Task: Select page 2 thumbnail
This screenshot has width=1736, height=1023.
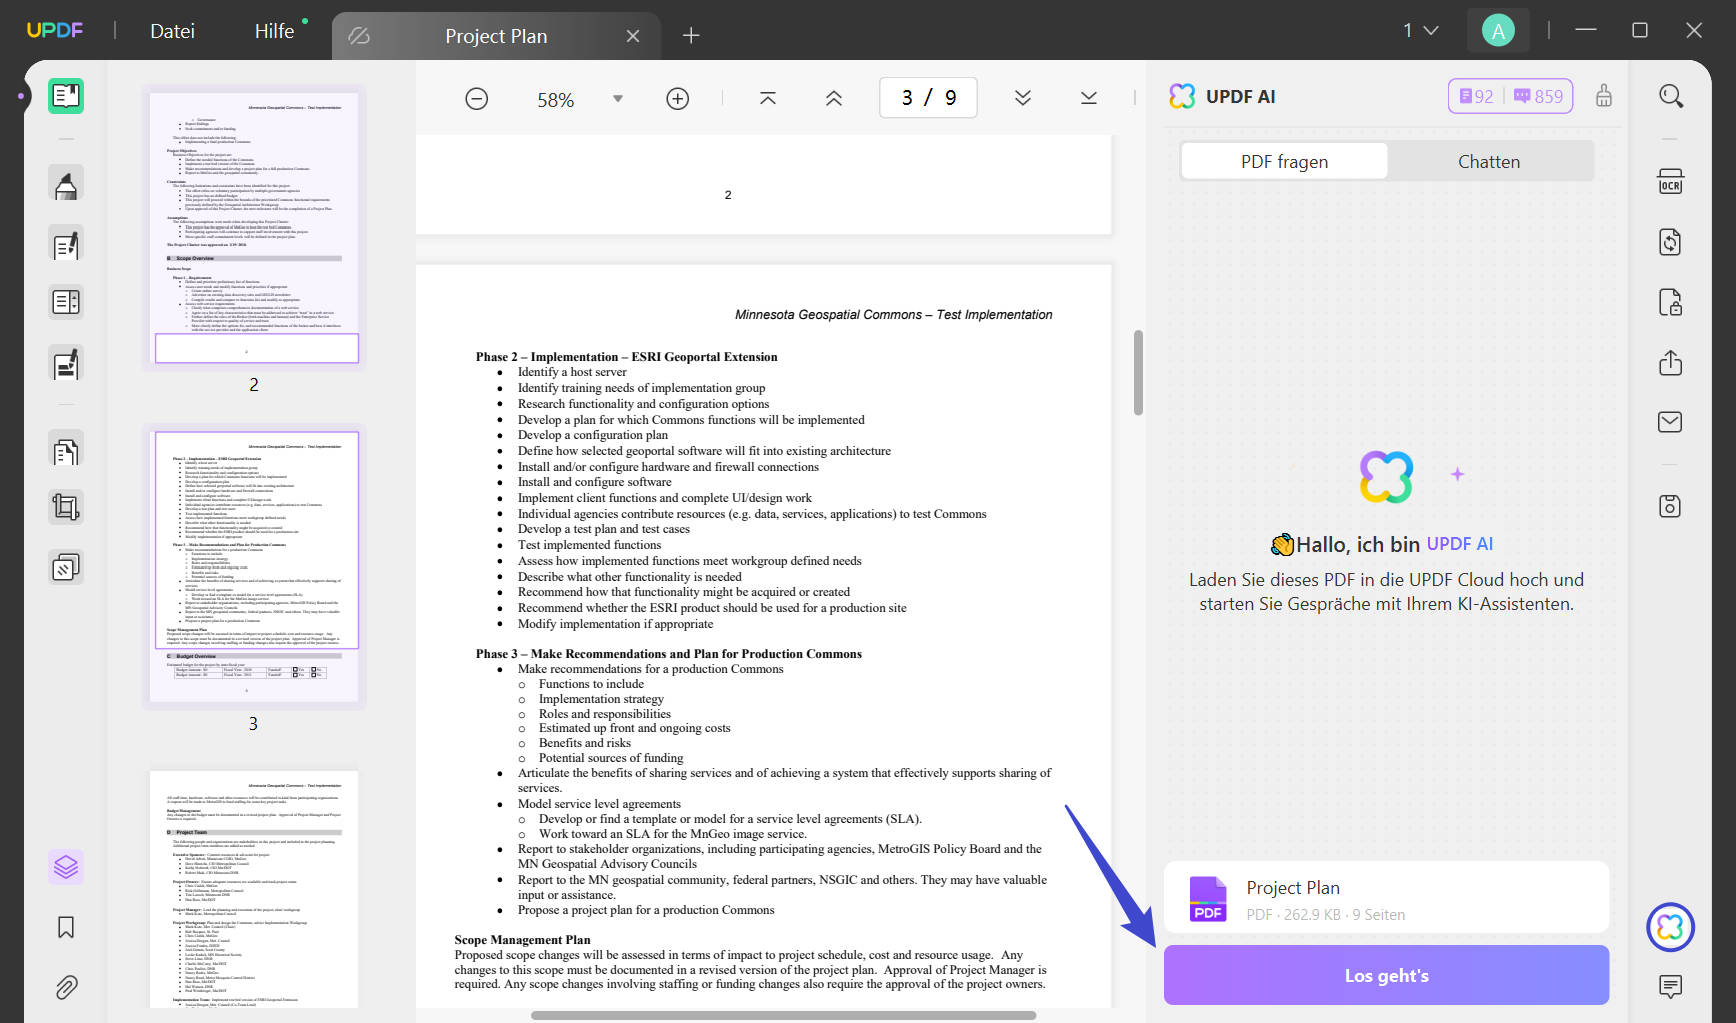Action: [254, 228]
